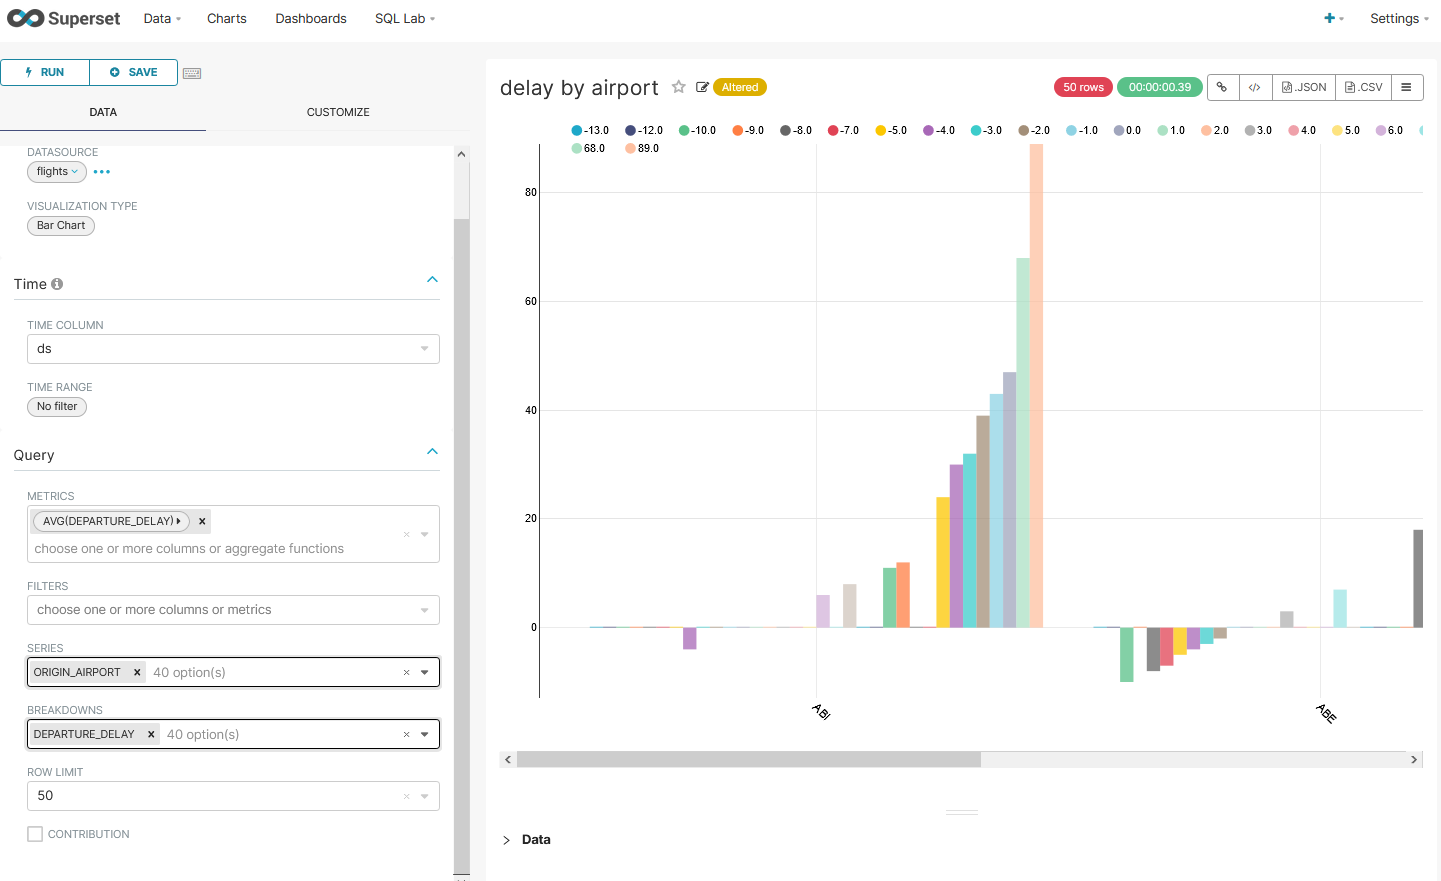Screen dimensions: 1441x881
Task: Click the edit chart properties icon
Action: [x=702, y=87]
